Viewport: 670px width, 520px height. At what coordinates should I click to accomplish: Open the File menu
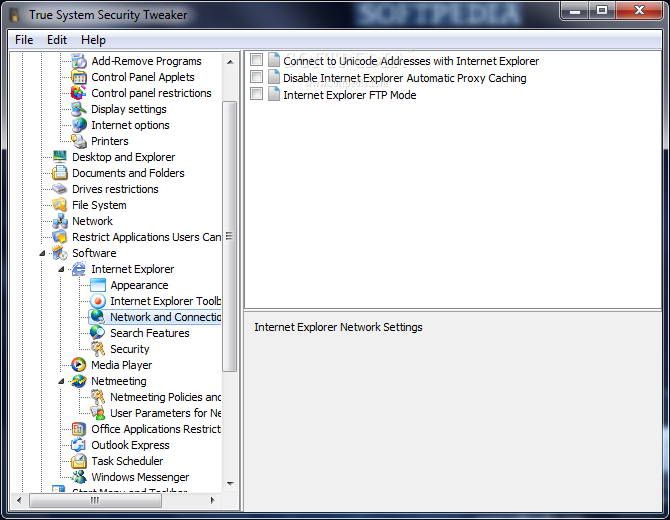24,40
